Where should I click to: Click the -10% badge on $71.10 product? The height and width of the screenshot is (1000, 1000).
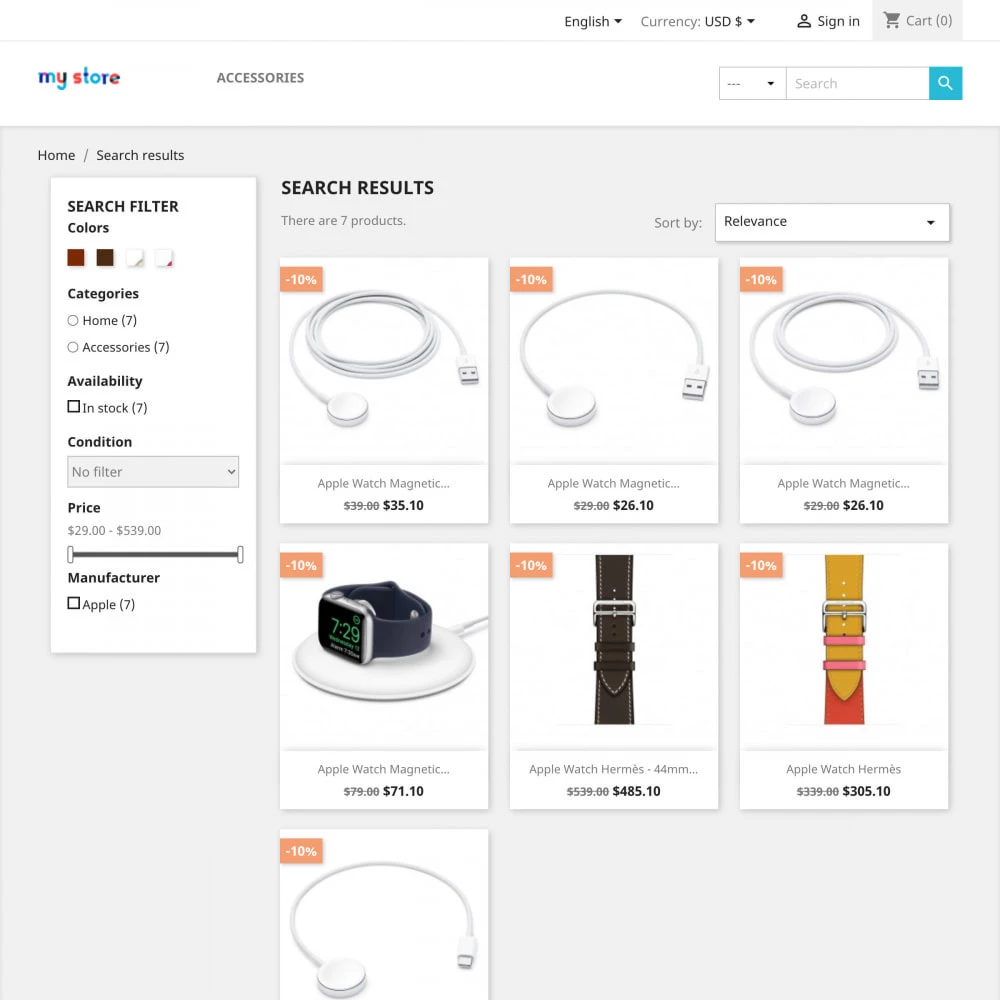click(301, 565)
